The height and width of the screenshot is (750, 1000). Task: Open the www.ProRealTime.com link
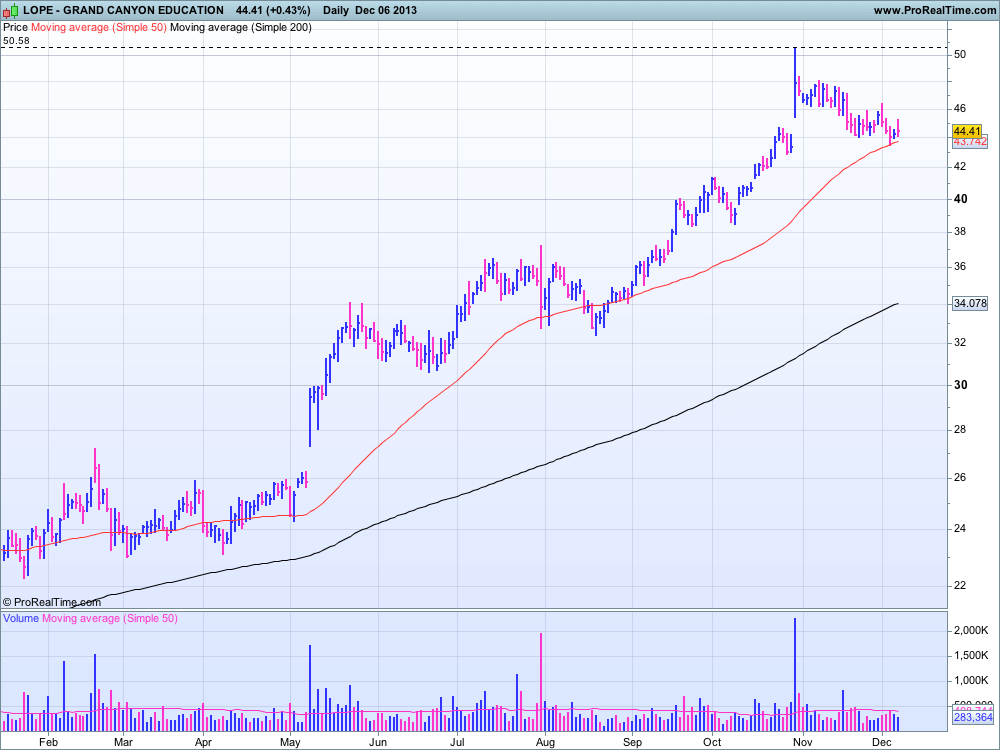934,10
